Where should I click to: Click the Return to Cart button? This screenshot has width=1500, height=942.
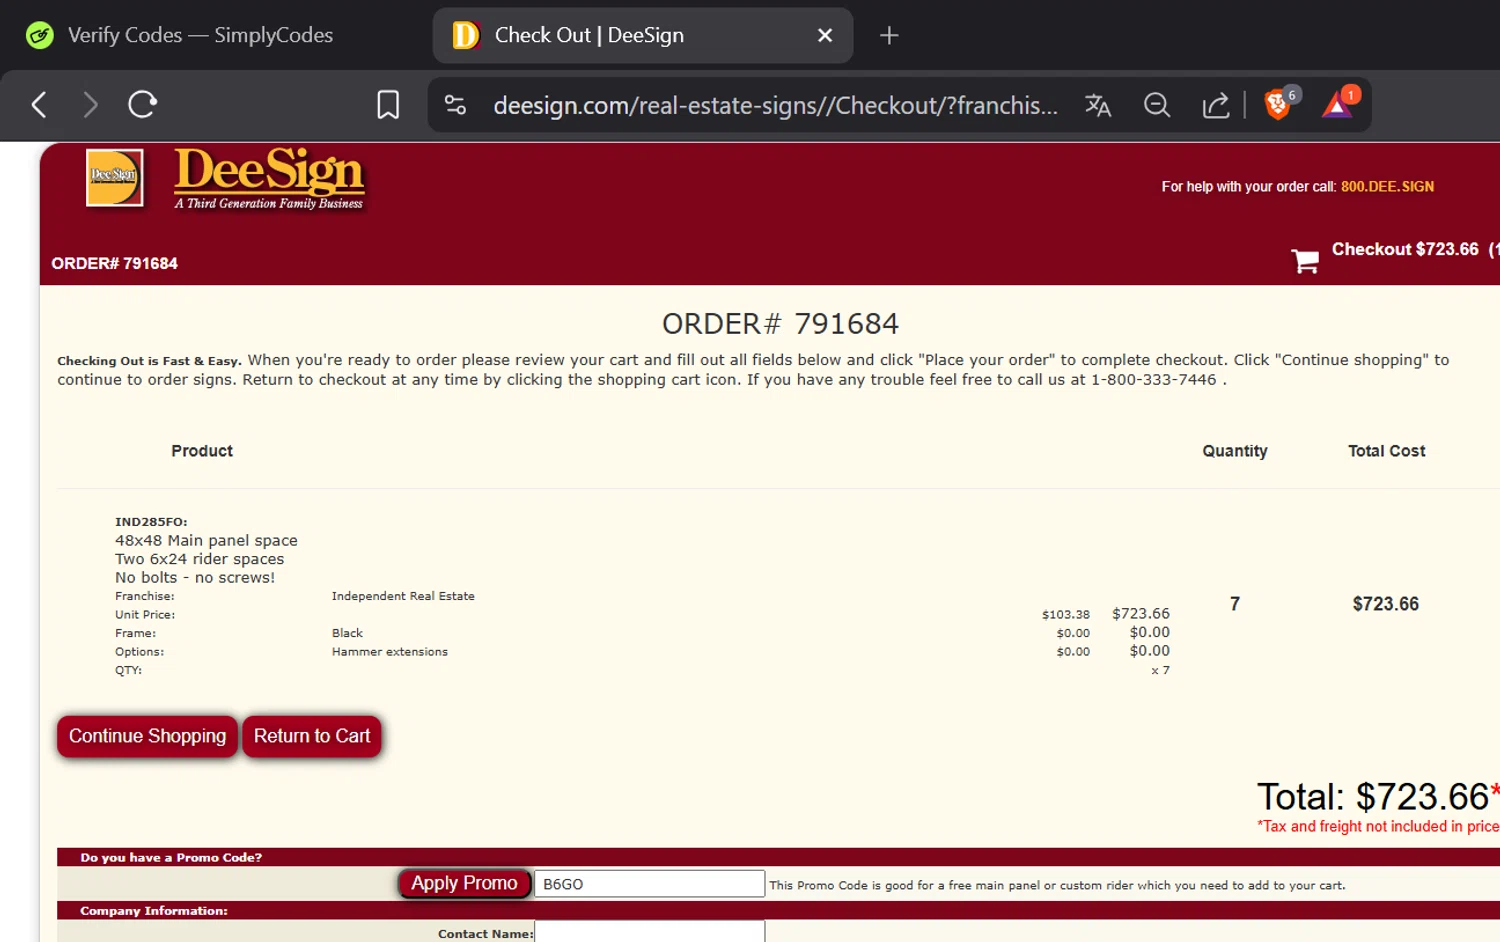click(312, 736)
